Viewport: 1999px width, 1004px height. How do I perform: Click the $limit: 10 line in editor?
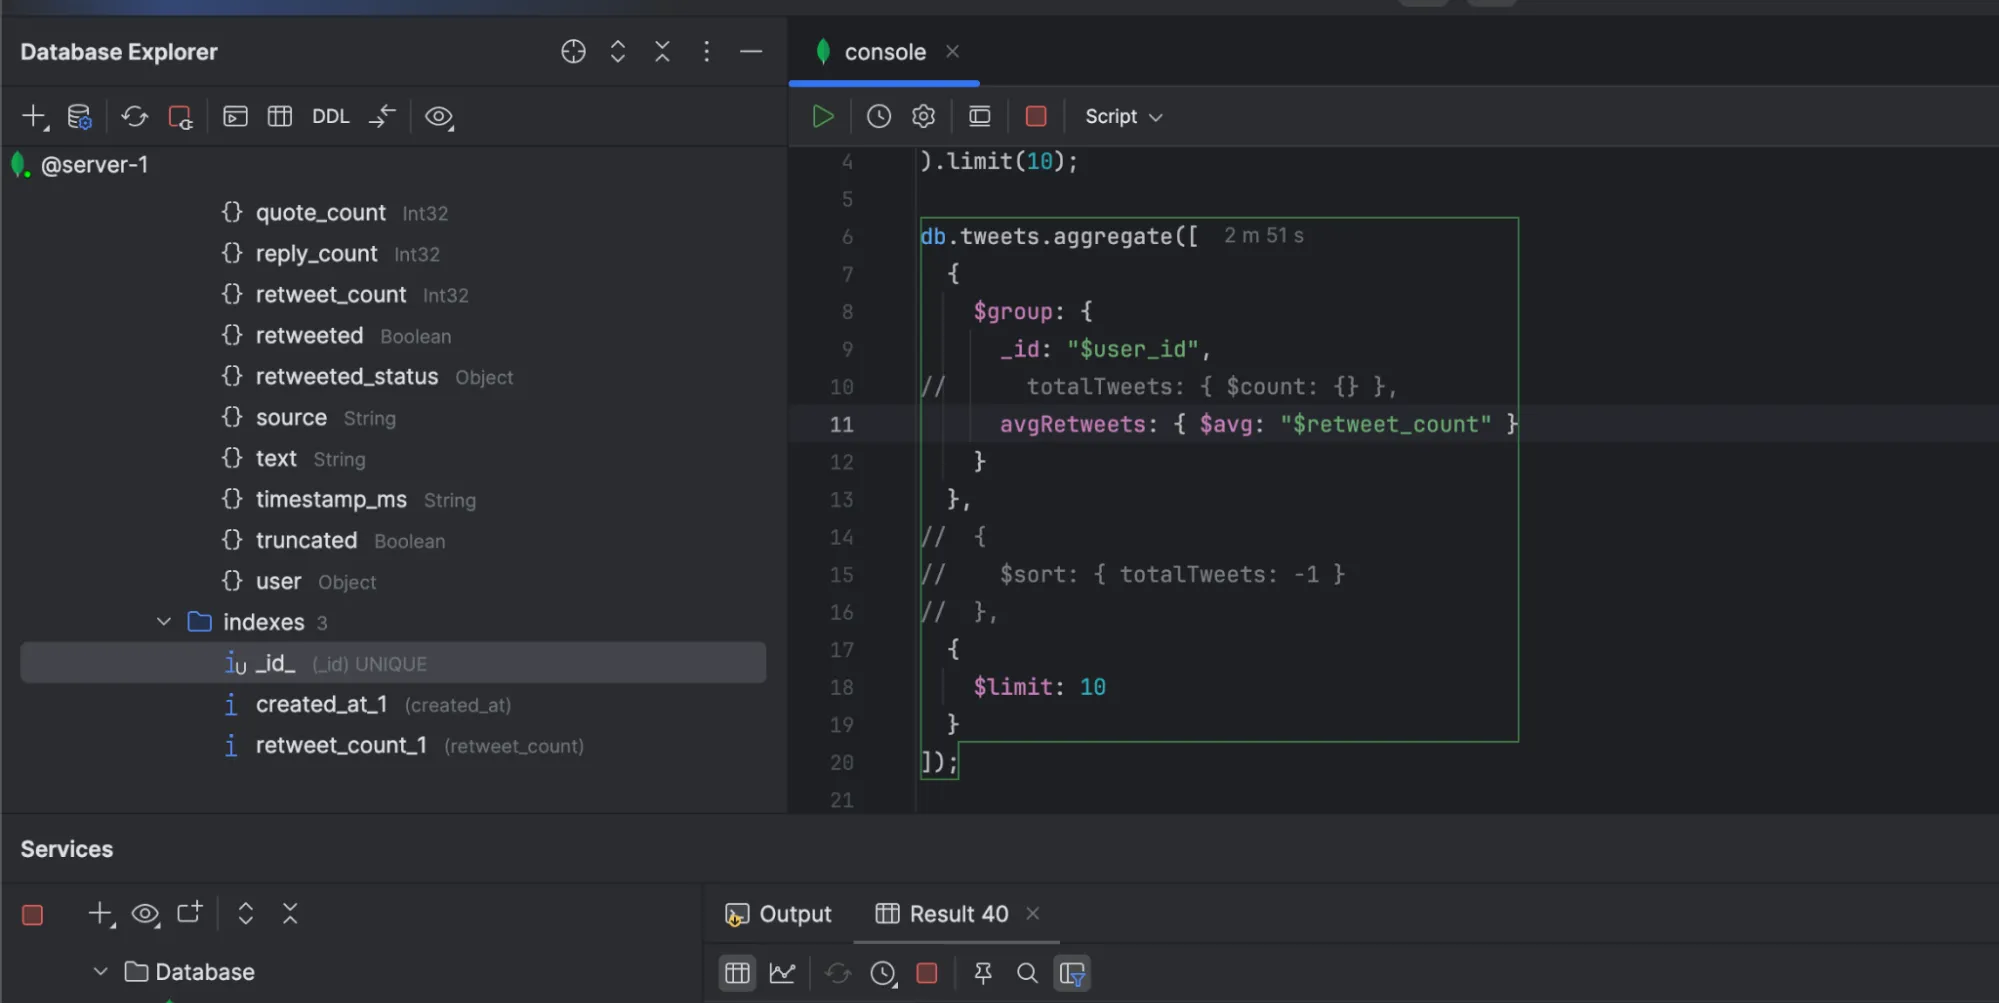tap(1039, 687)
